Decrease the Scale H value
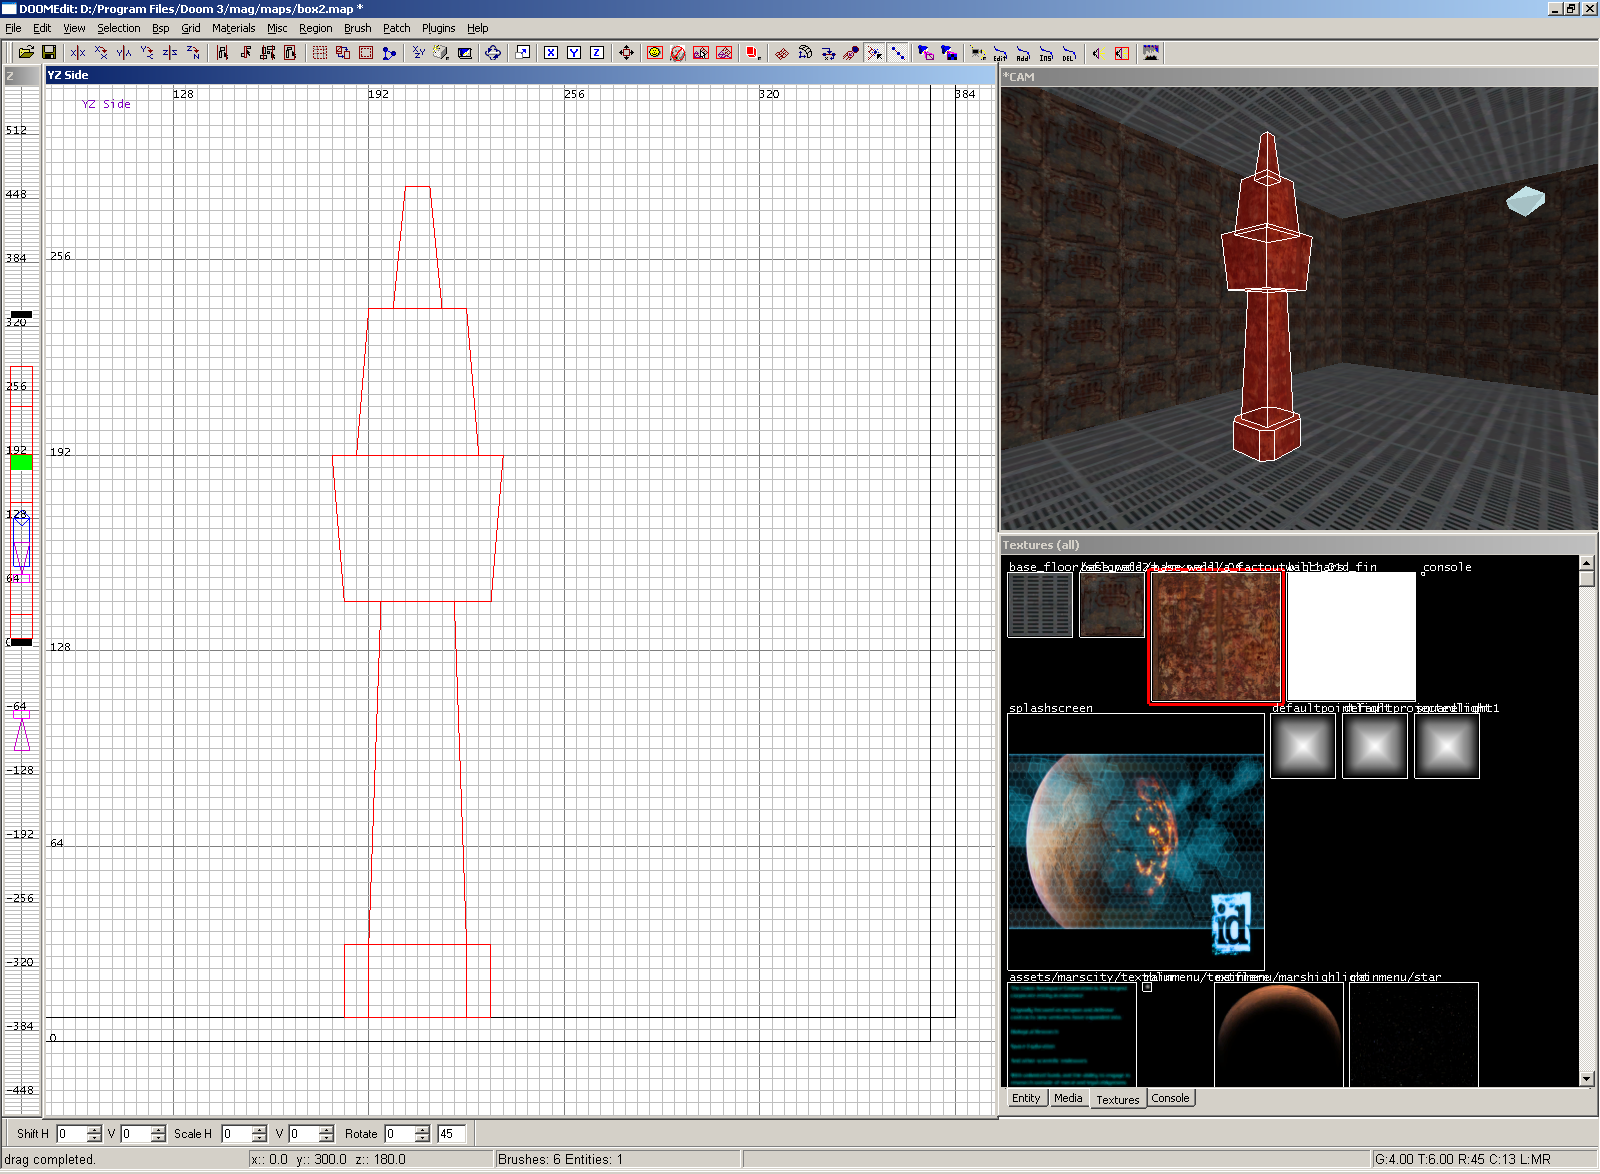Screen dimensions: 1600x1174 pyautogui.click(x=259, y=1138)
